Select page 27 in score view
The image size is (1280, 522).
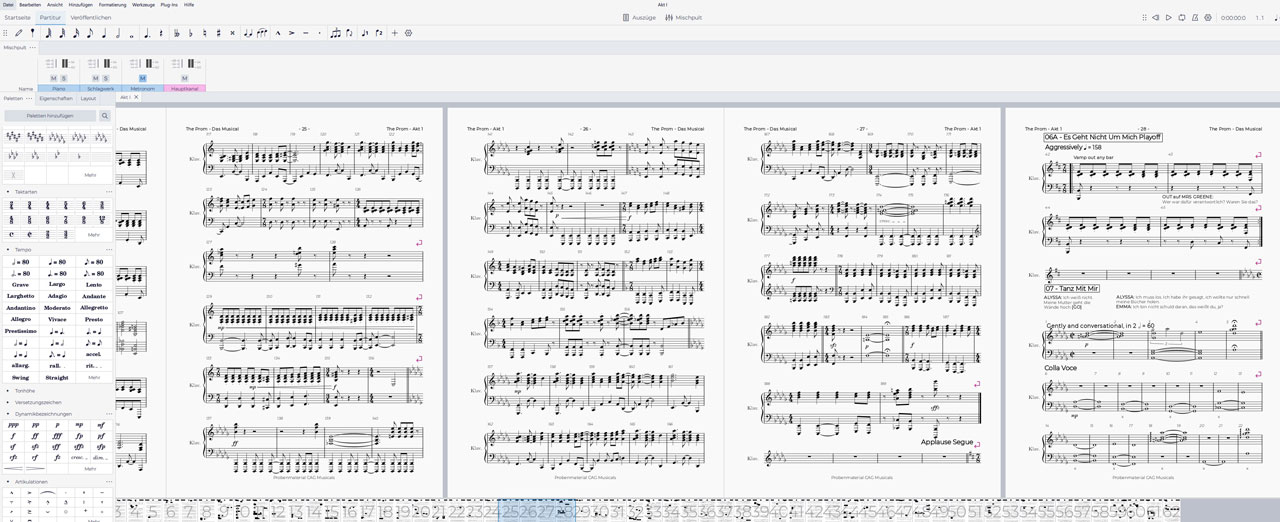tap(862, 305)
